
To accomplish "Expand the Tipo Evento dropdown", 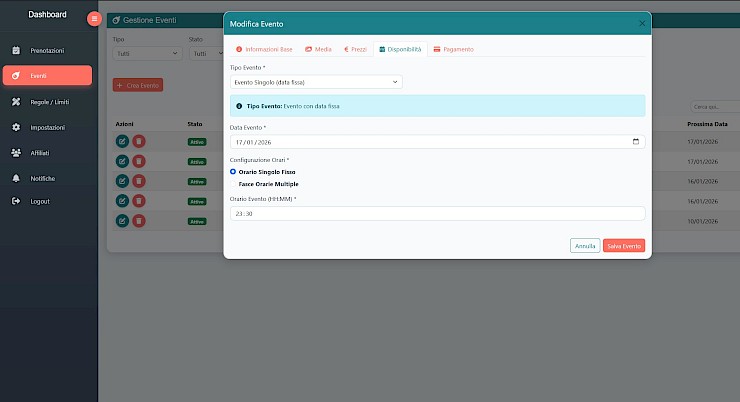I will tap(316, 82).
